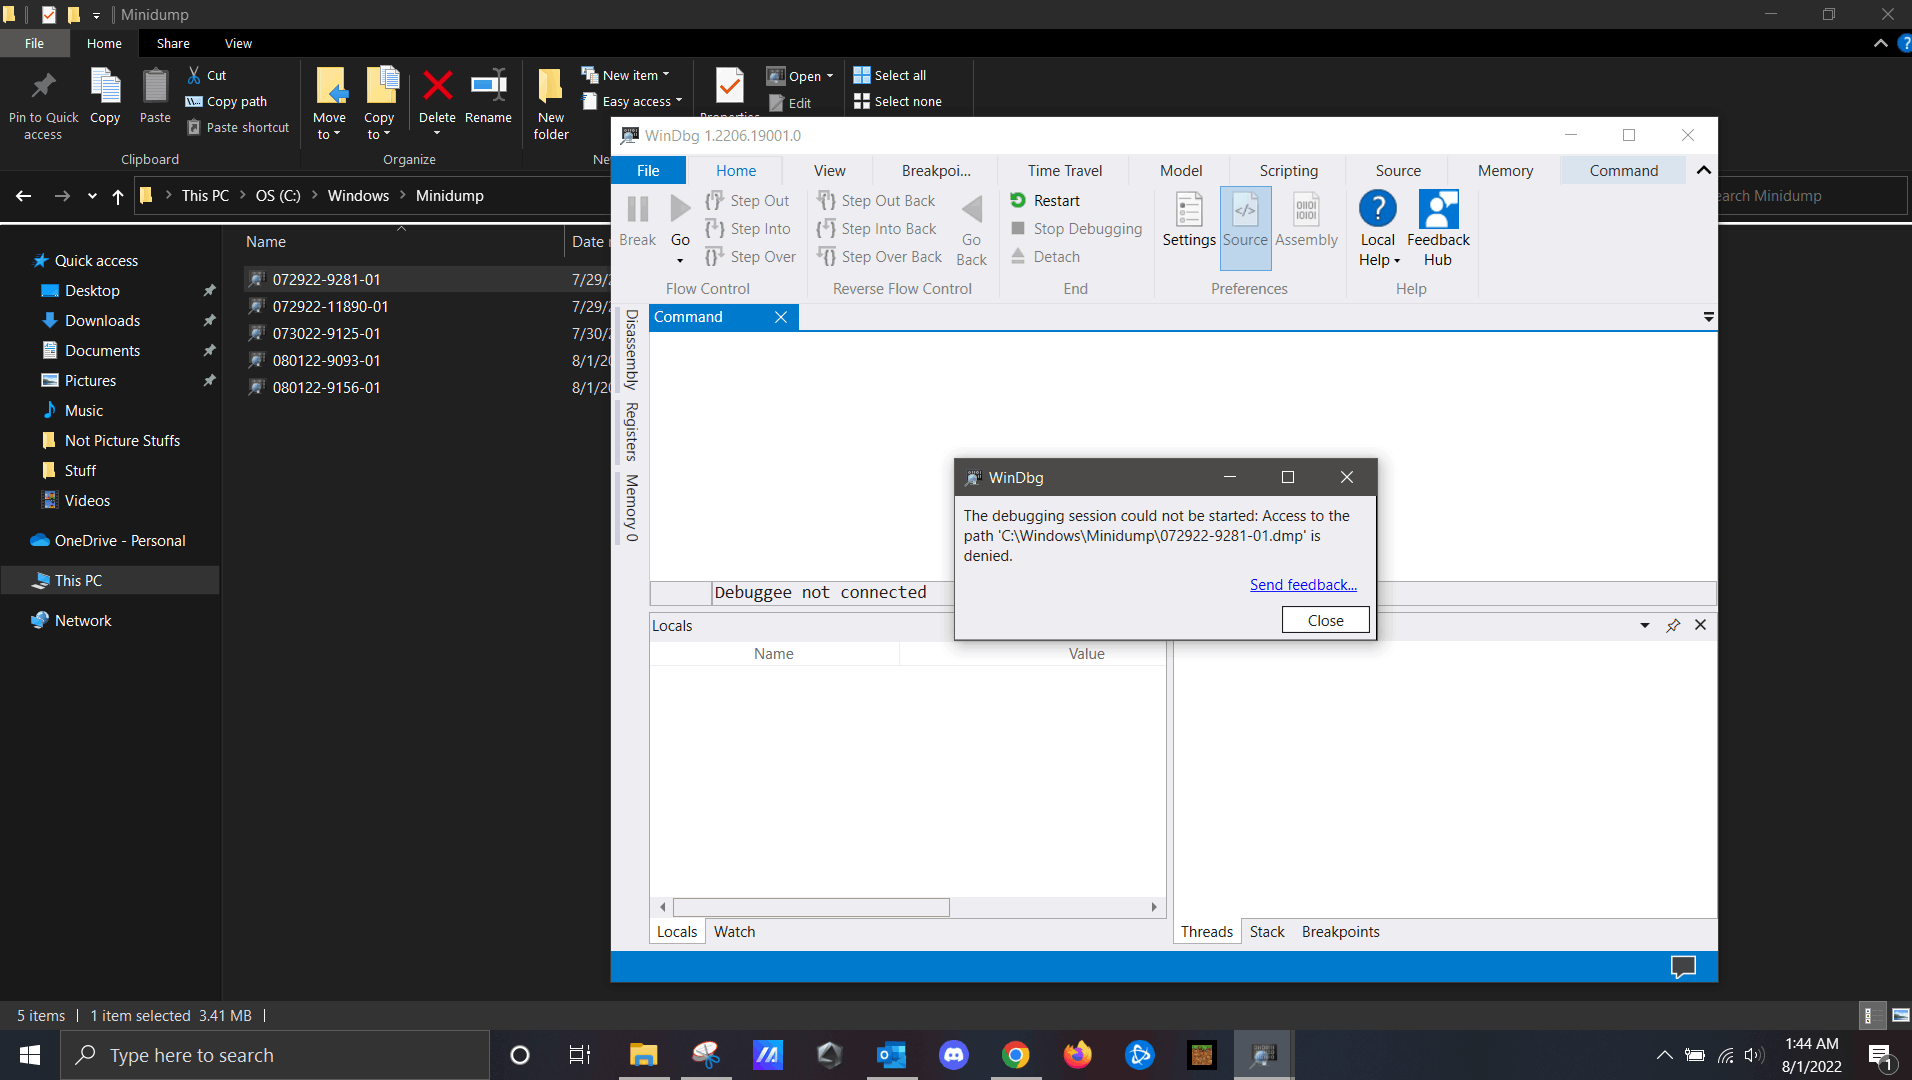1912x1080 pixels.
Task: Click Restart in the End group
Action: [x=1045, y=201]
